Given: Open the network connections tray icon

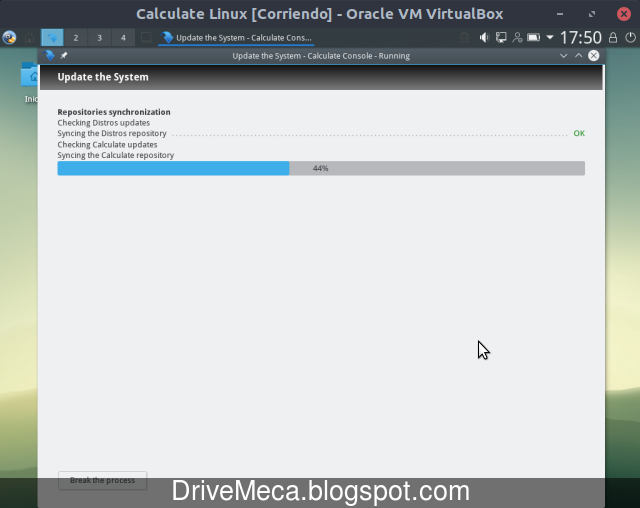Looking at the screenshot, I should click(x=501, y=38).
